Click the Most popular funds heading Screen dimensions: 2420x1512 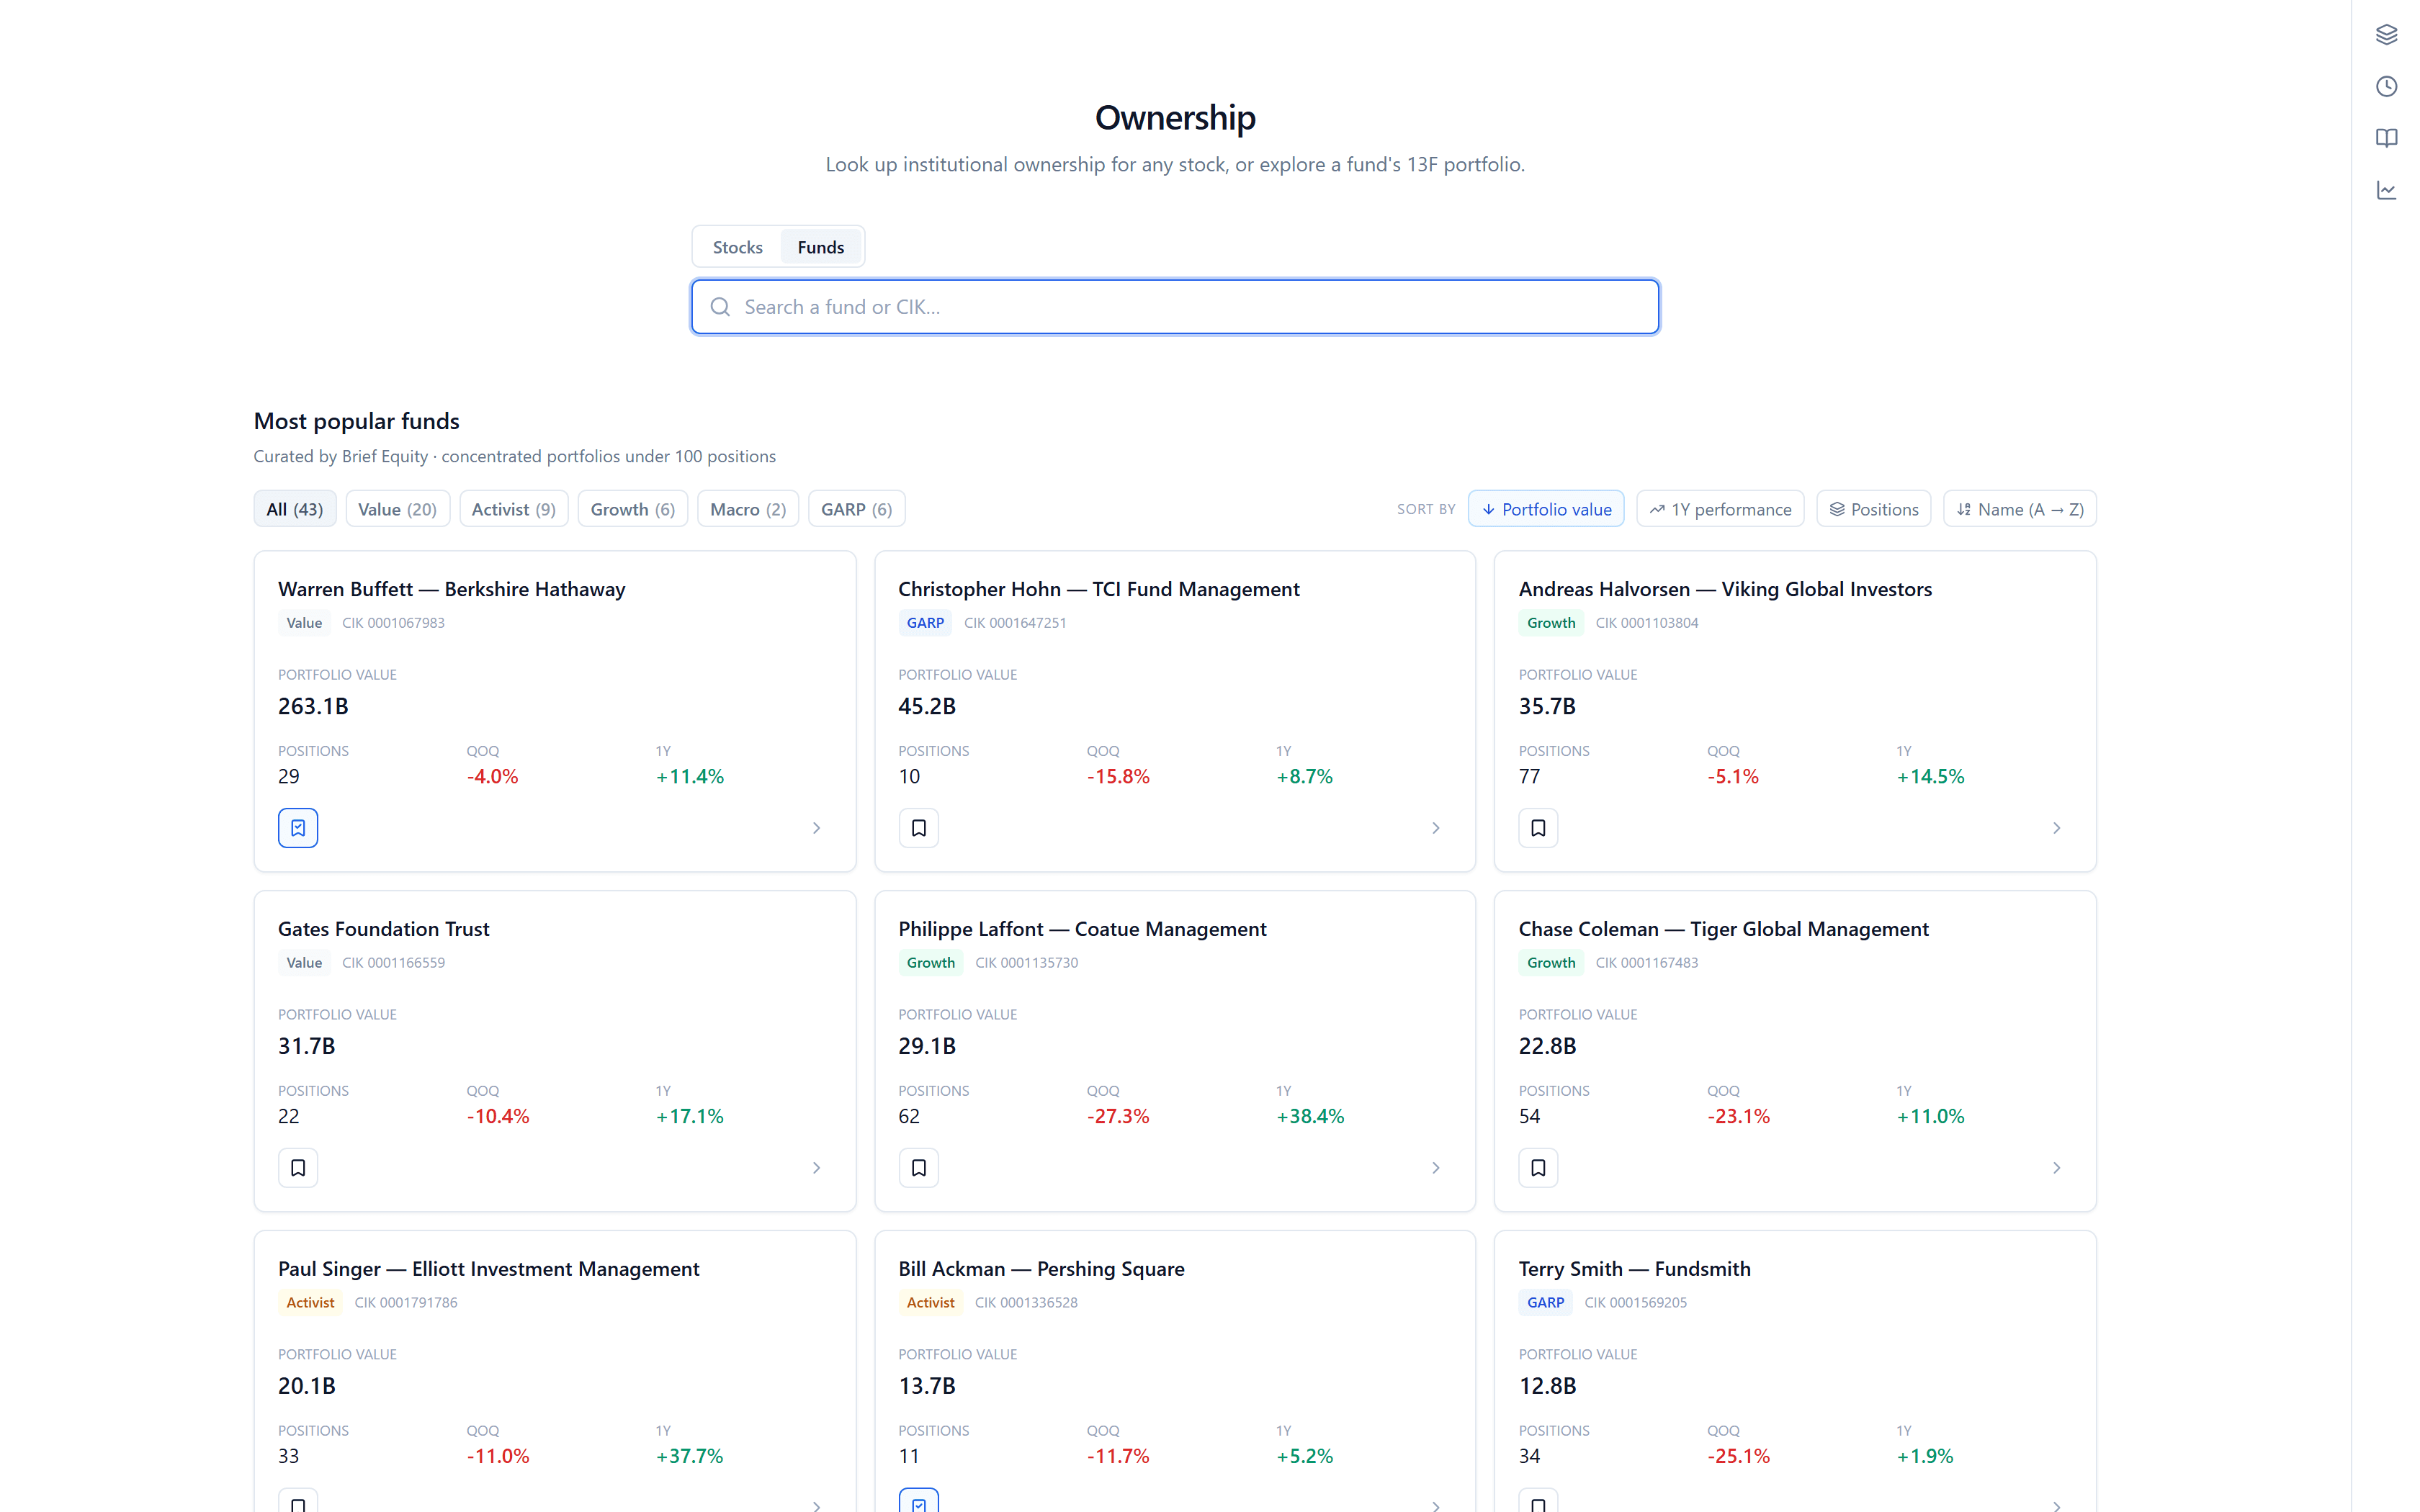tap(356, 421)
